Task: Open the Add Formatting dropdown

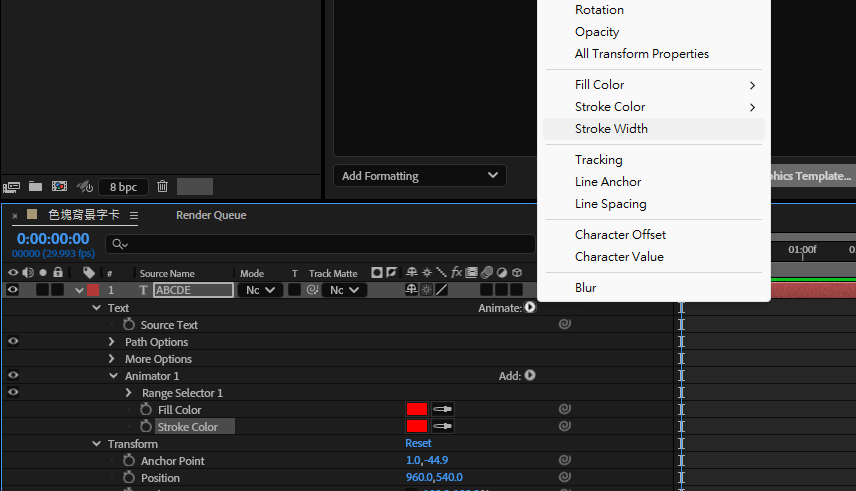Action: pyautogui.click(x=420, y=176)
